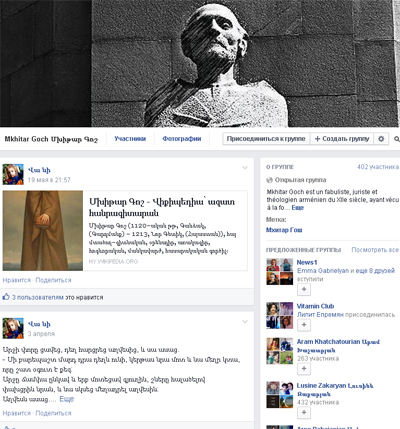Join Lusine Zakaryan group with plus button

(304, 412)
